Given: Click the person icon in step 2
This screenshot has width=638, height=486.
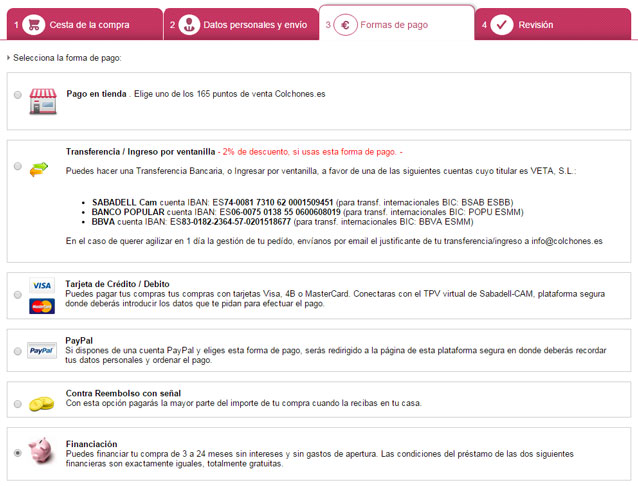Looking at the screenshot, I should [188, 24].
